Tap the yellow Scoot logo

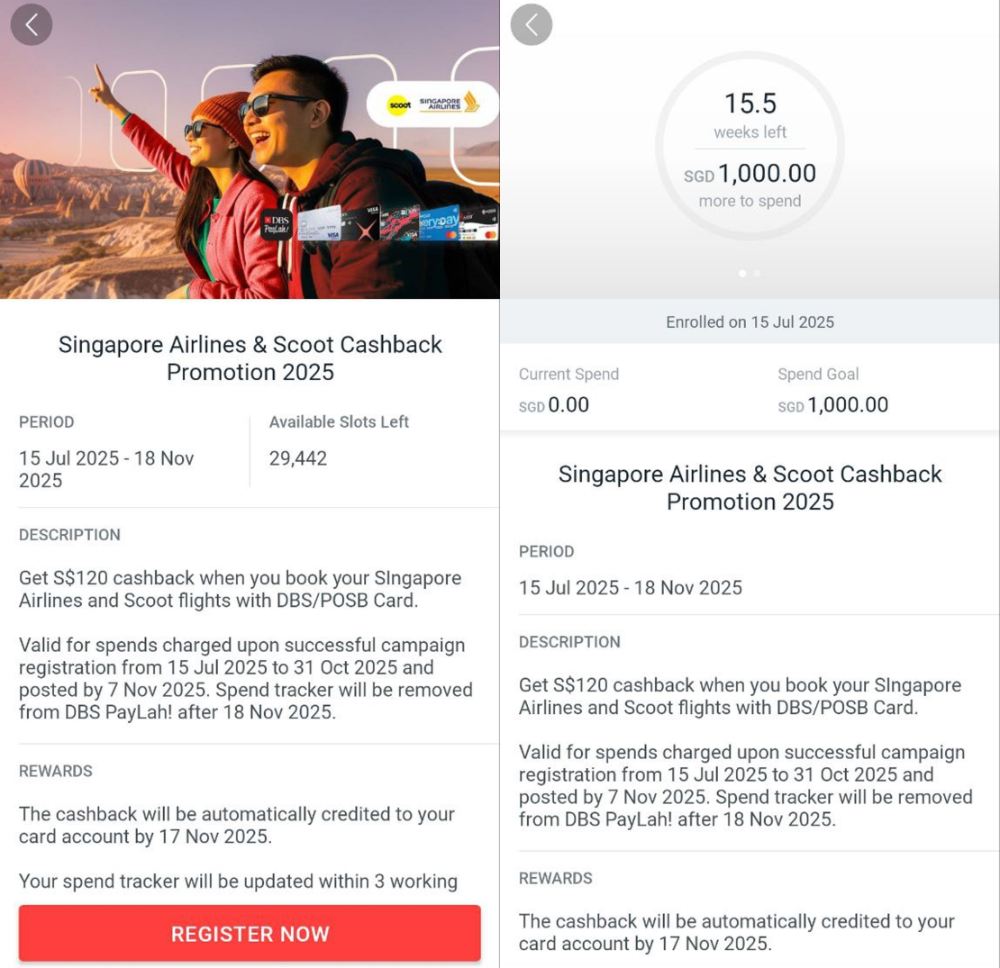pos(398,105)
